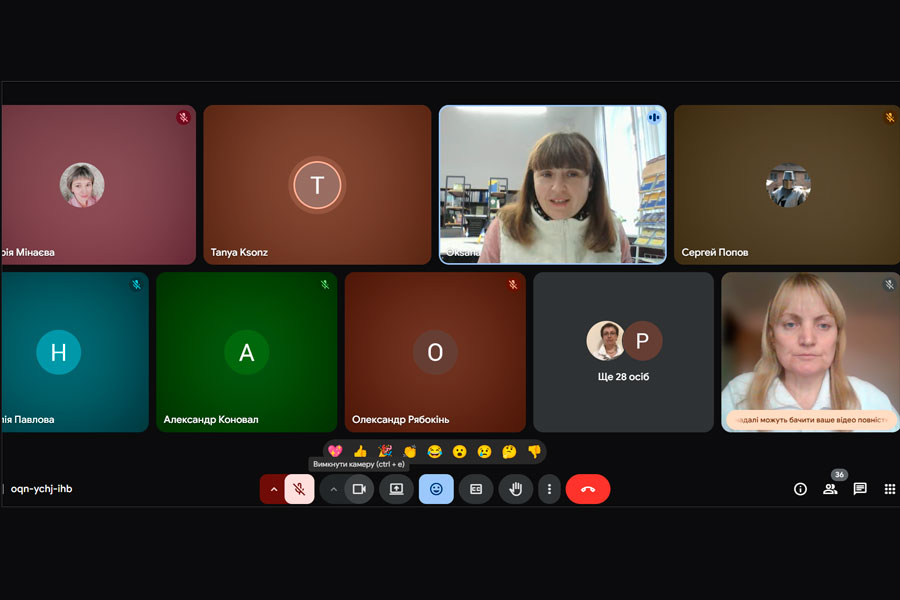
Task: Send the surprised face reaction
Action: point(459,451)
